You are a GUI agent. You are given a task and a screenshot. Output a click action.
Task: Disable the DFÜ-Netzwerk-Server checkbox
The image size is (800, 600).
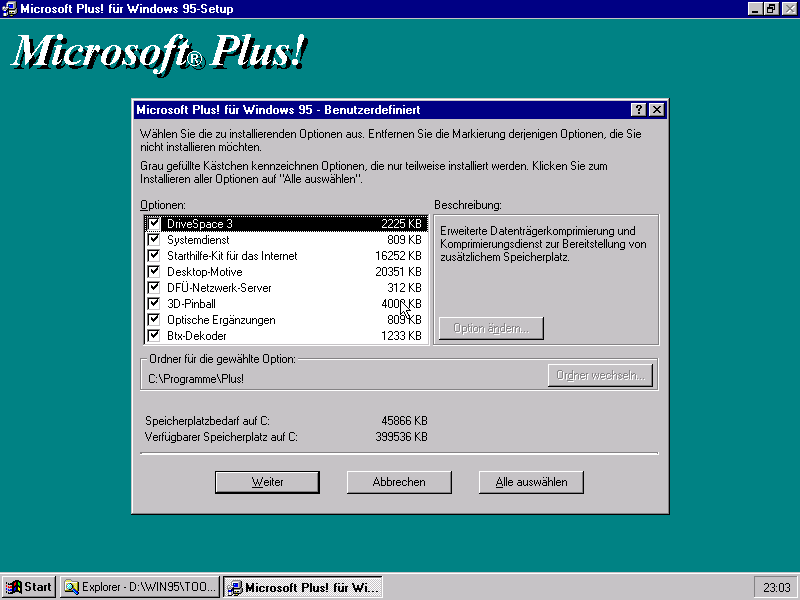[154, 287]
